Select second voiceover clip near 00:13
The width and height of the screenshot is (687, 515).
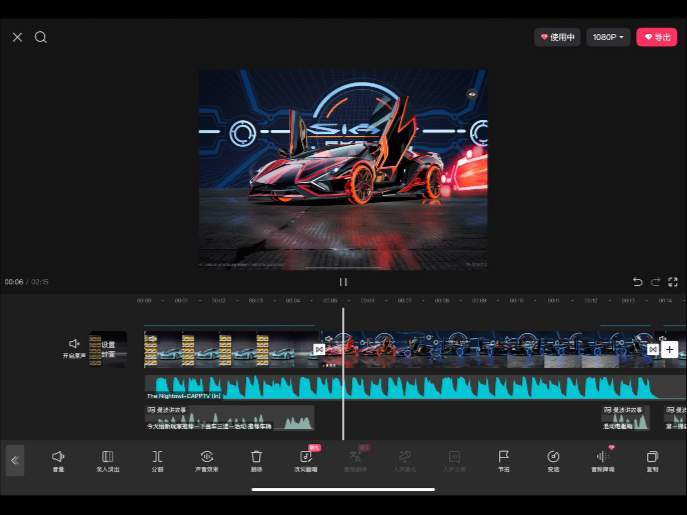pyautogui.click(x=625, y=417)
